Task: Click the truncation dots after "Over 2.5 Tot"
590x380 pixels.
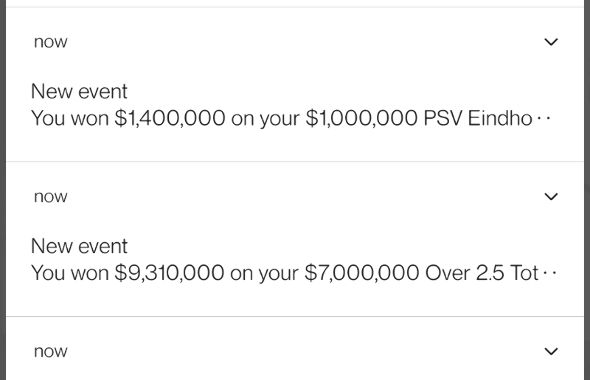Action: coord(549,273)
